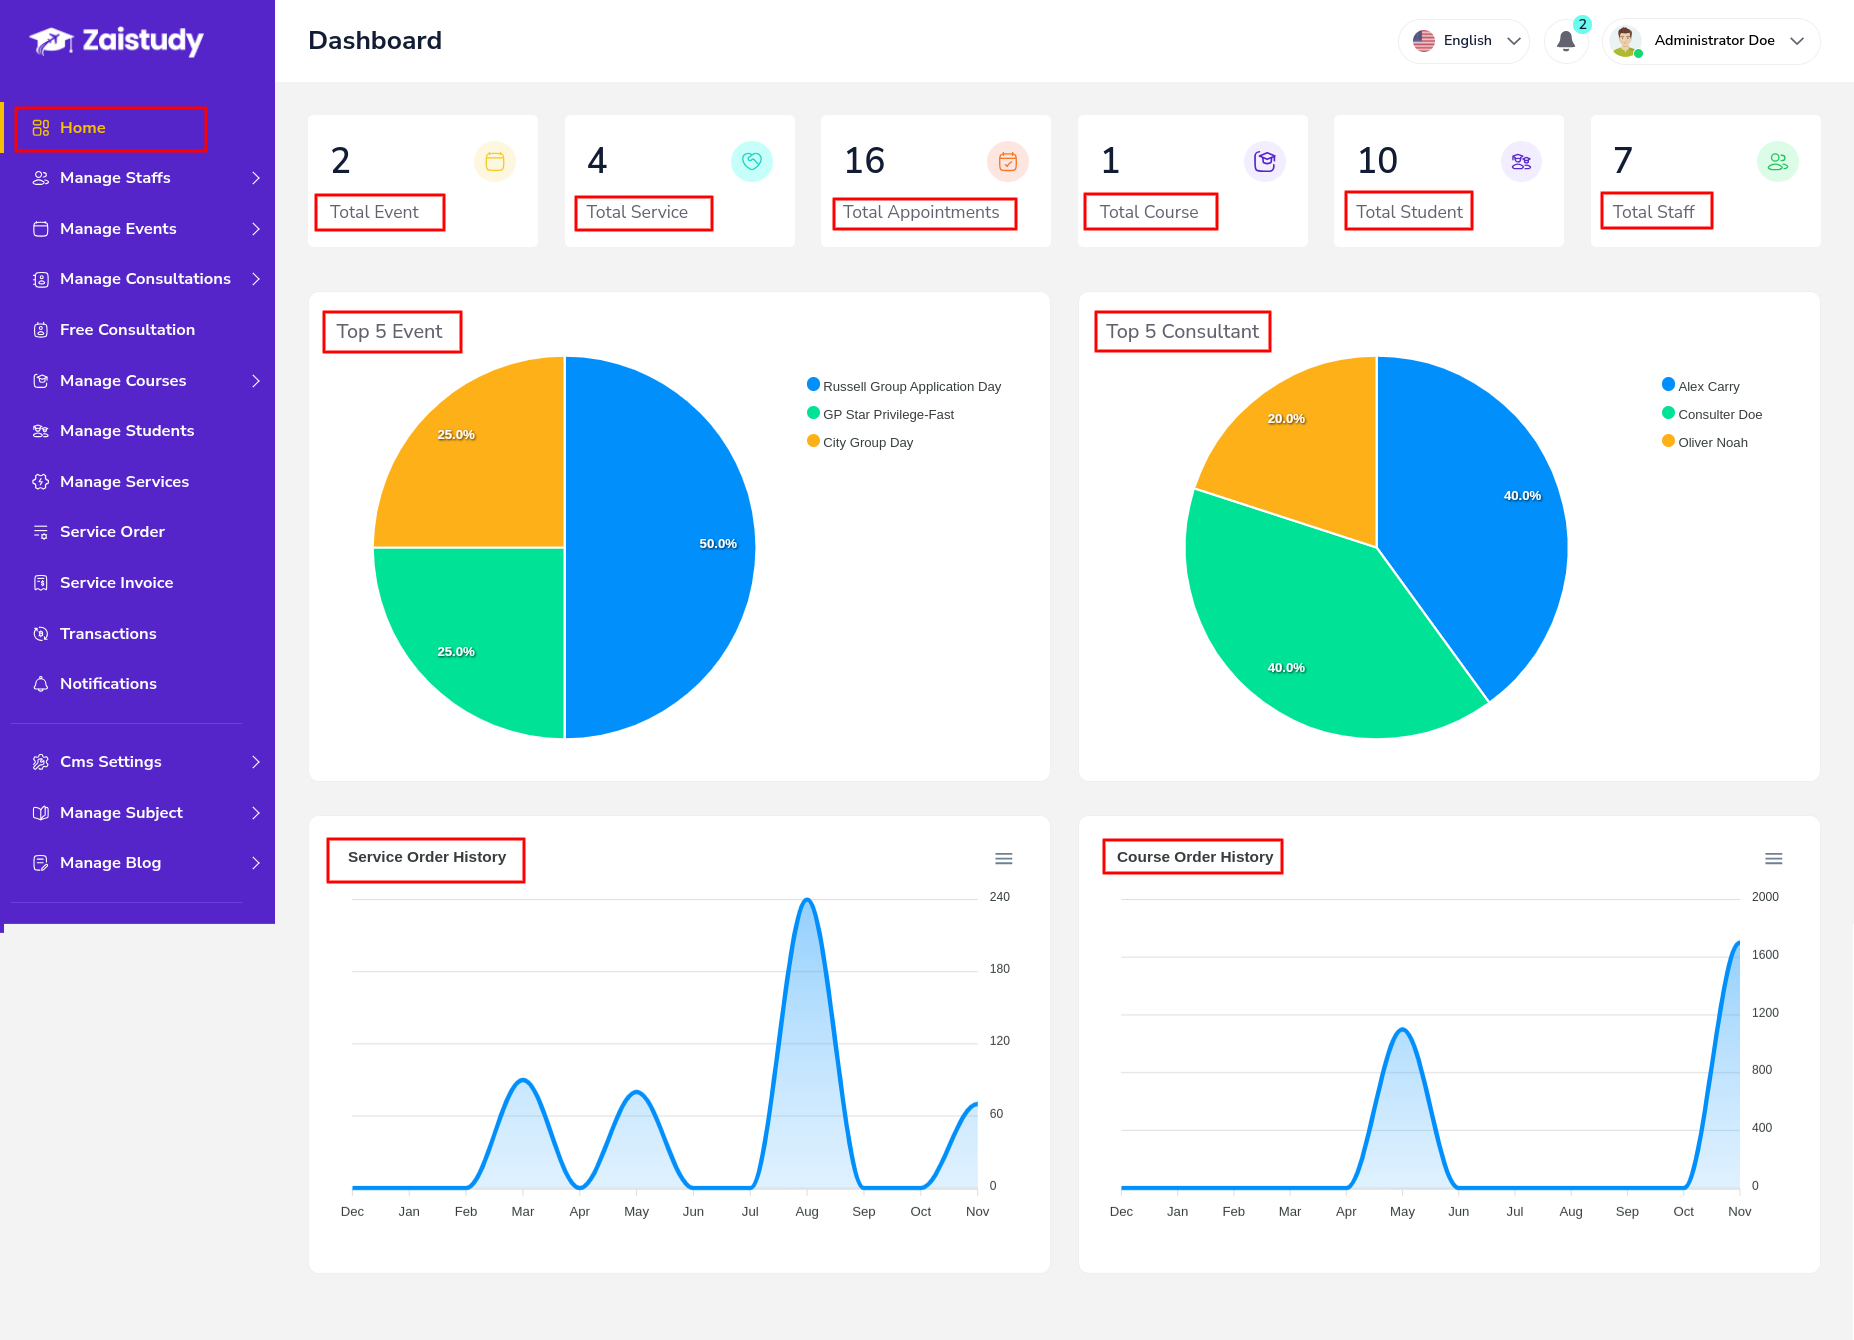Click the Manage Events calendar icon
The height and width of the screenshot is (1340, 1854).
pyautogui.click(x=41, y=229)
